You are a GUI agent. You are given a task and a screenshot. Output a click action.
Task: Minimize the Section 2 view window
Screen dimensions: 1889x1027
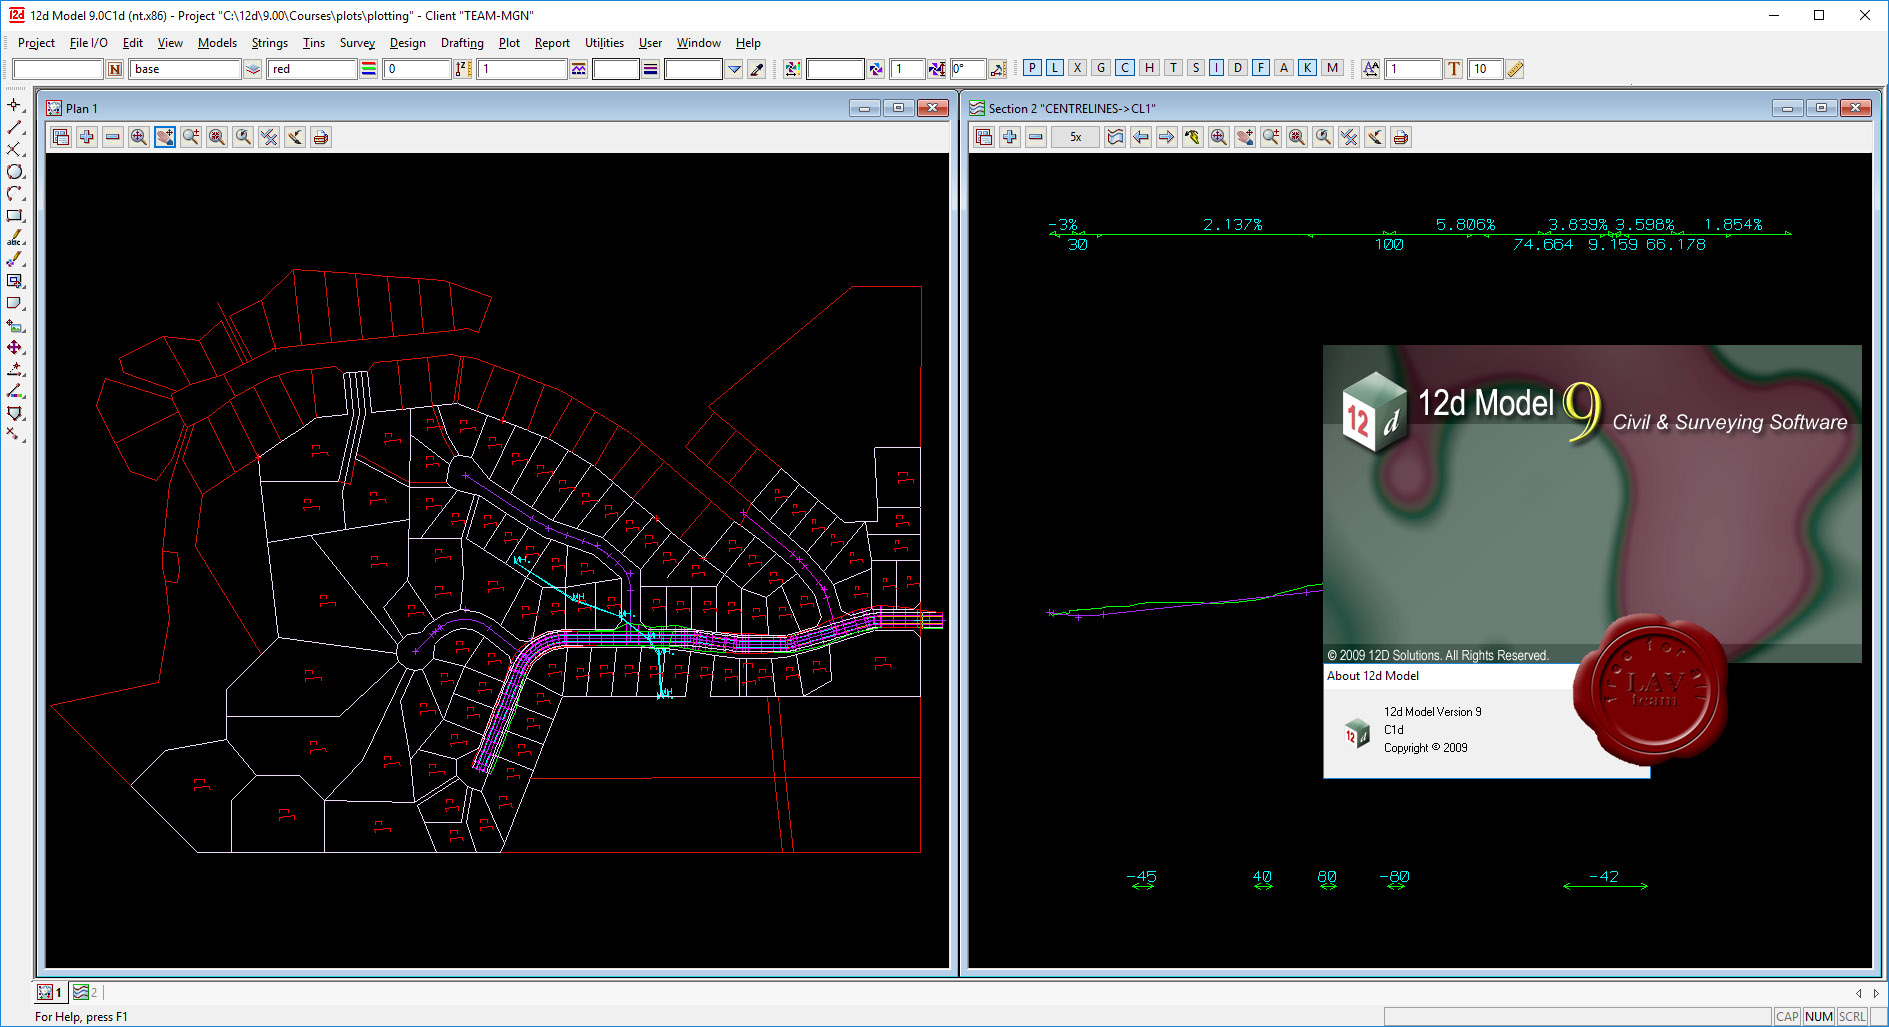1787,108
